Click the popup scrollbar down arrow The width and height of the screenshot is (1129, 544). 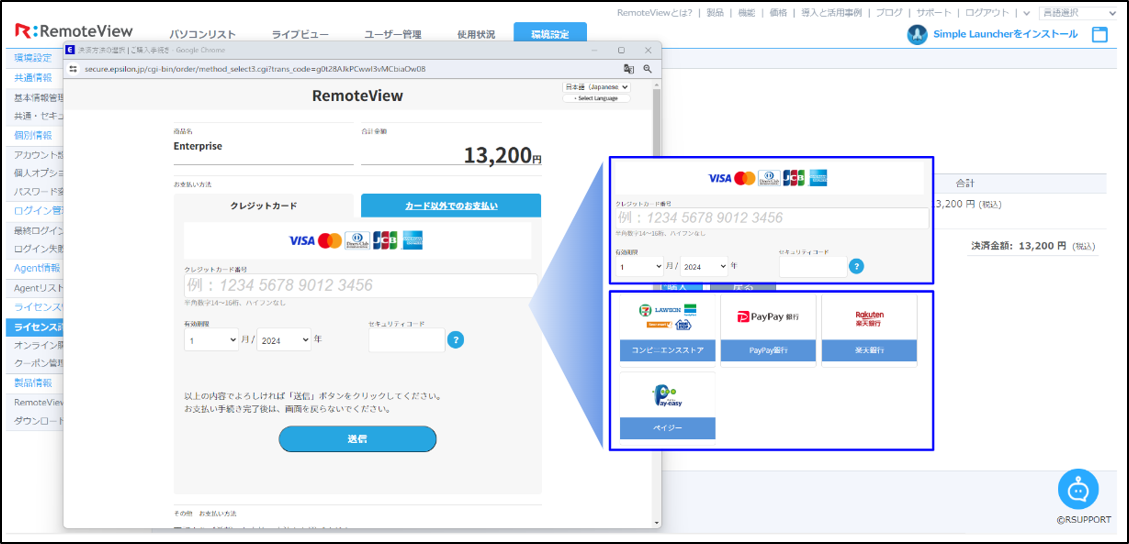[656, 522]
